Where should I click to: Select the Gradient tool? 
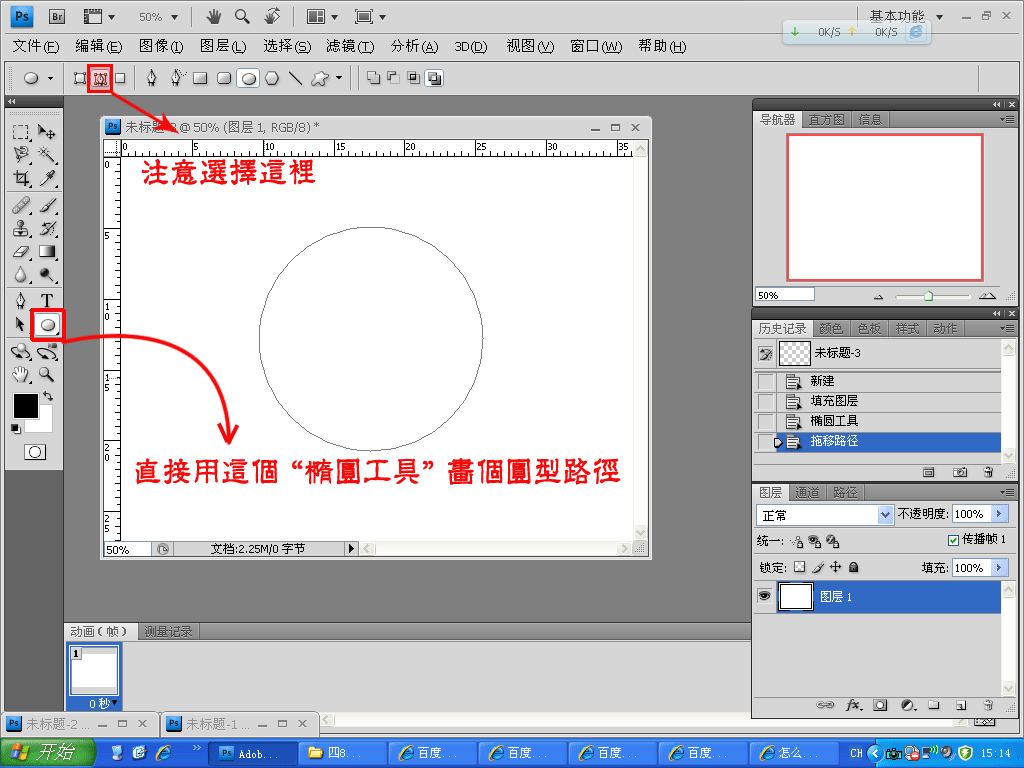coord(46,251)
